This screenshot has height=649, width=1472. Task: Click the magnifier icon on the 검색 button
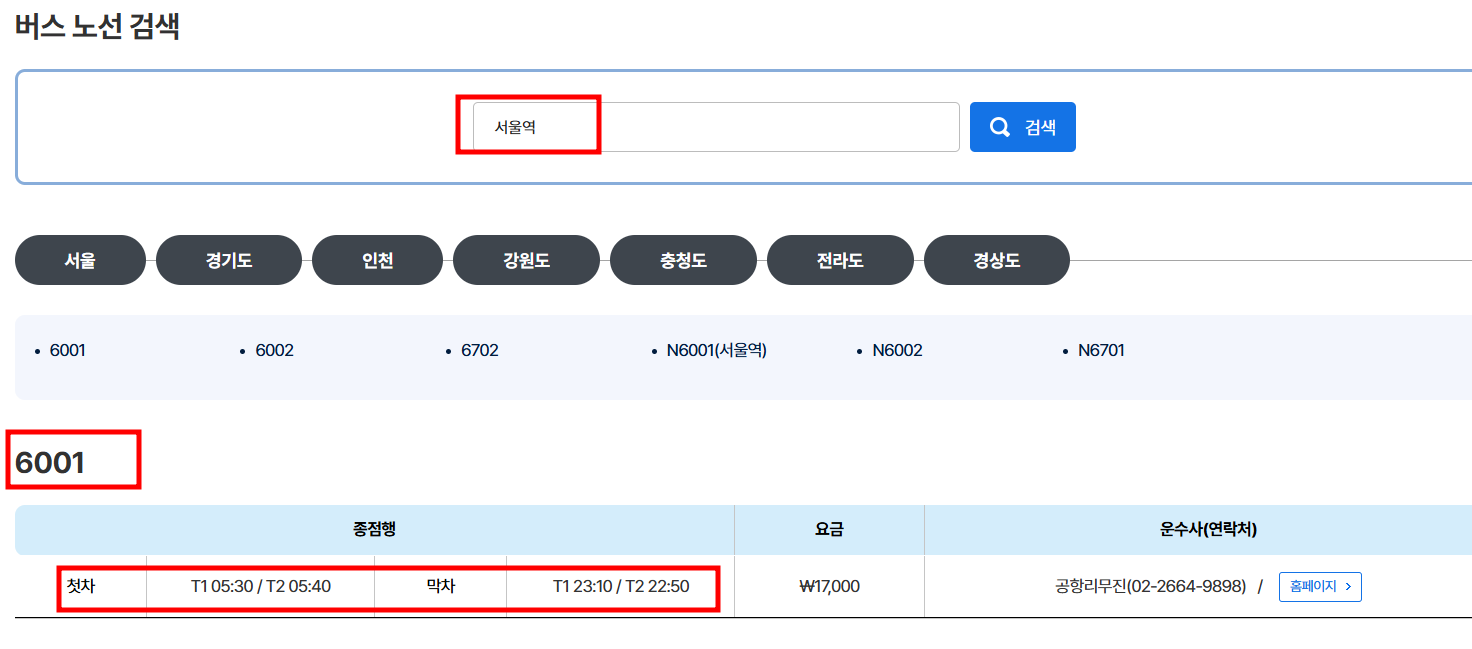click(999, 126)
